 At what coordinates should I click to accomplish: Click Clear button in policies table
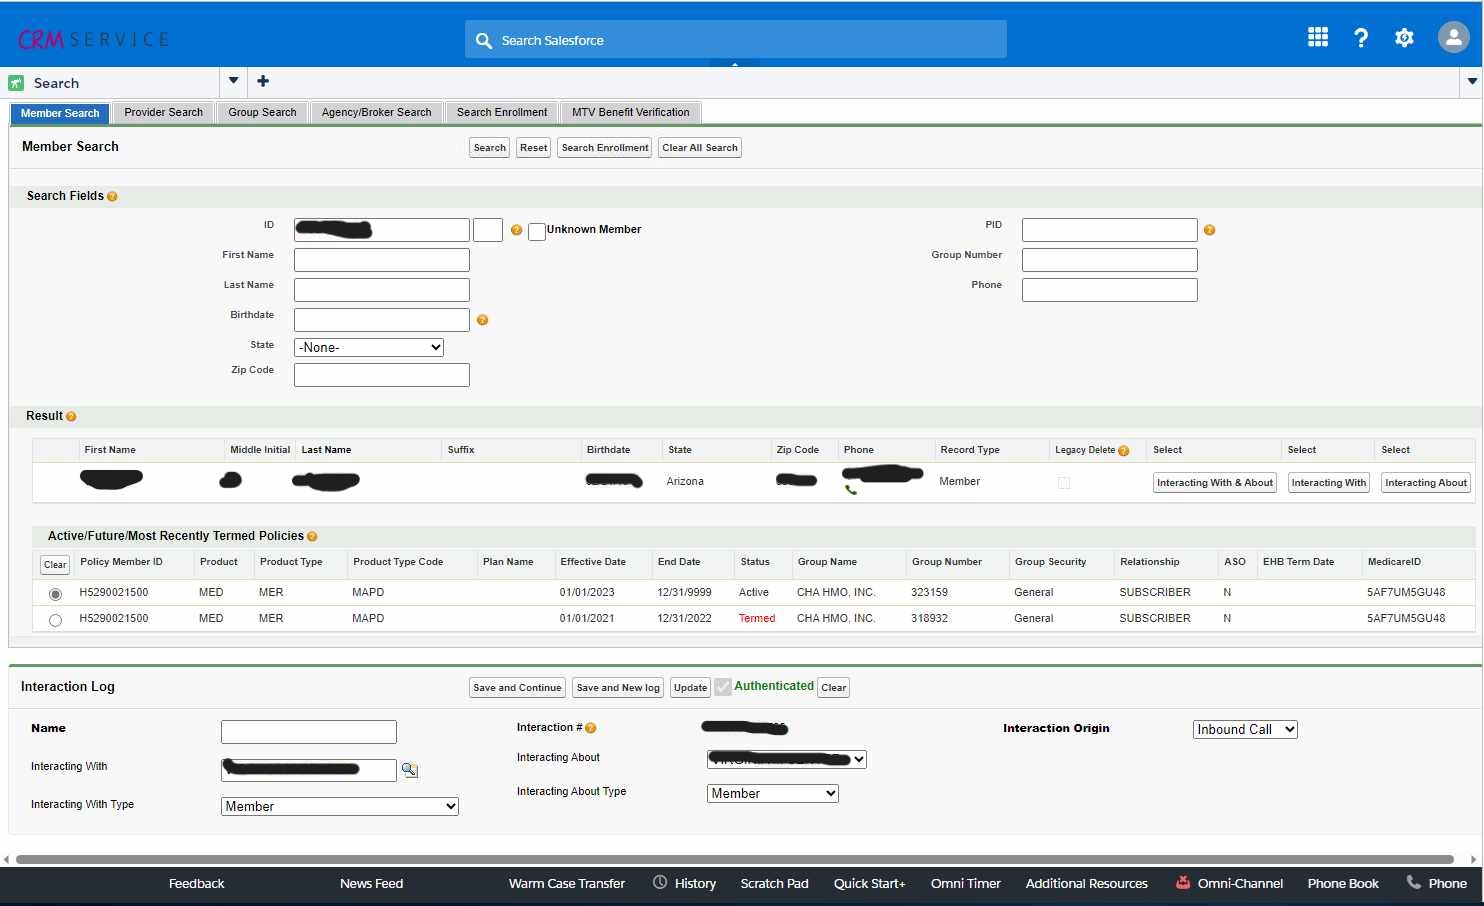55,565
